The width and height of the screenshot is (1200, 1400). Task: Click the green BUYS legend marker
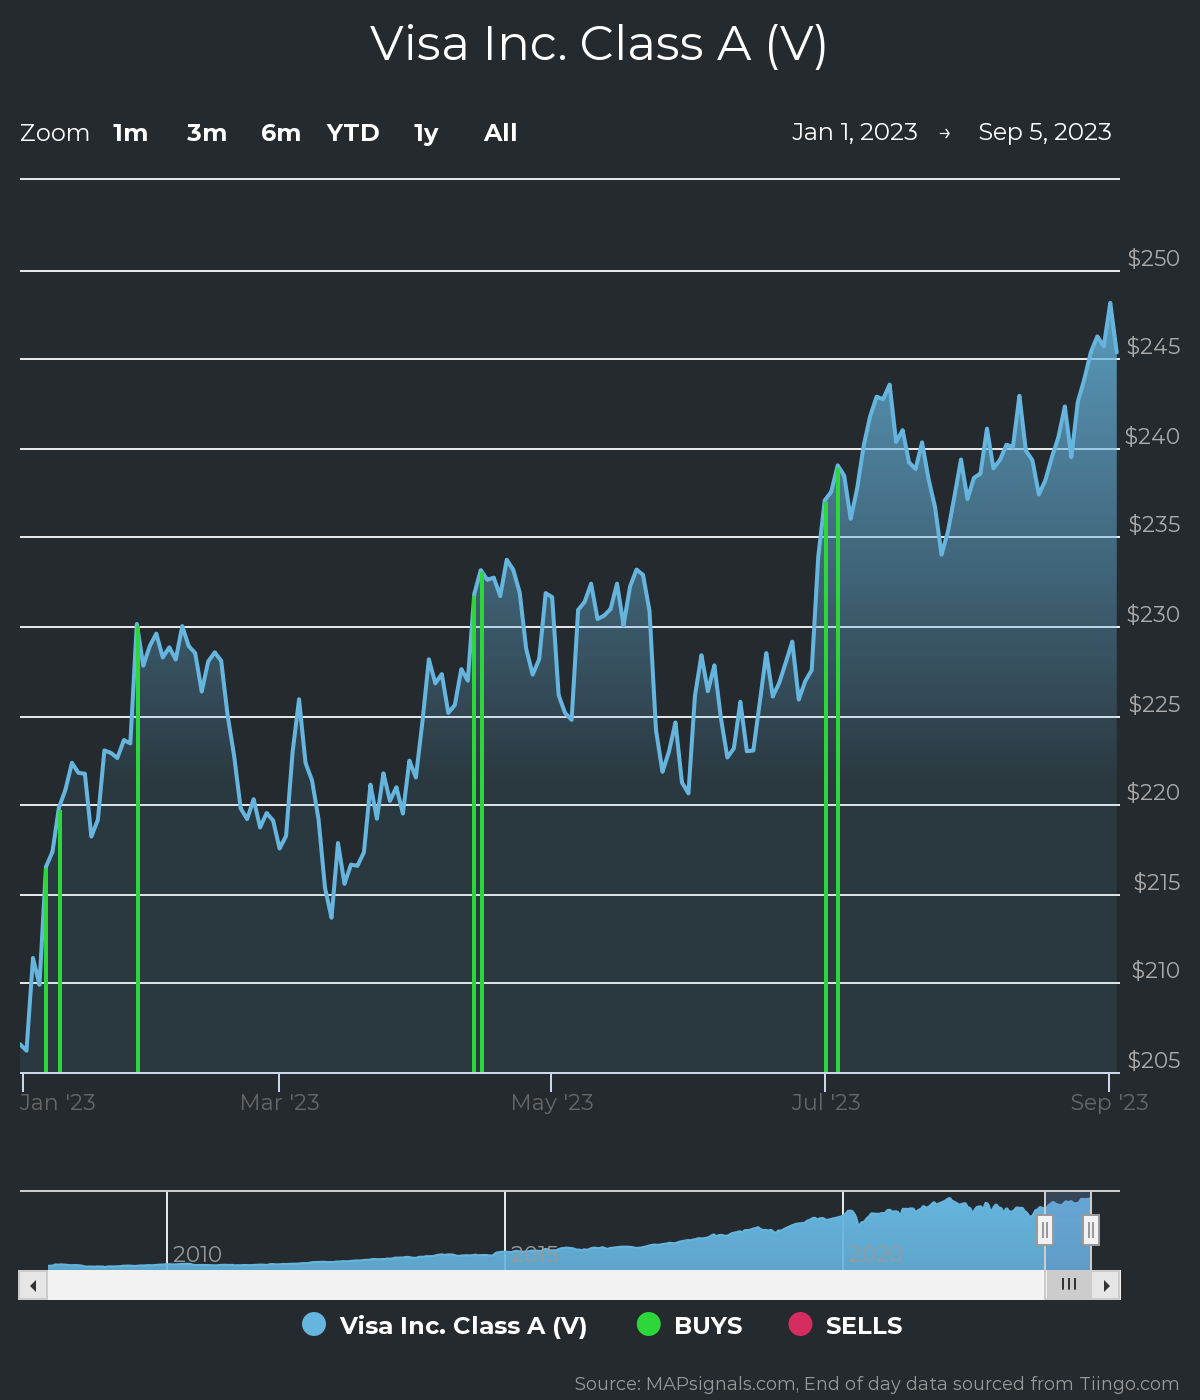point(649,1324)
